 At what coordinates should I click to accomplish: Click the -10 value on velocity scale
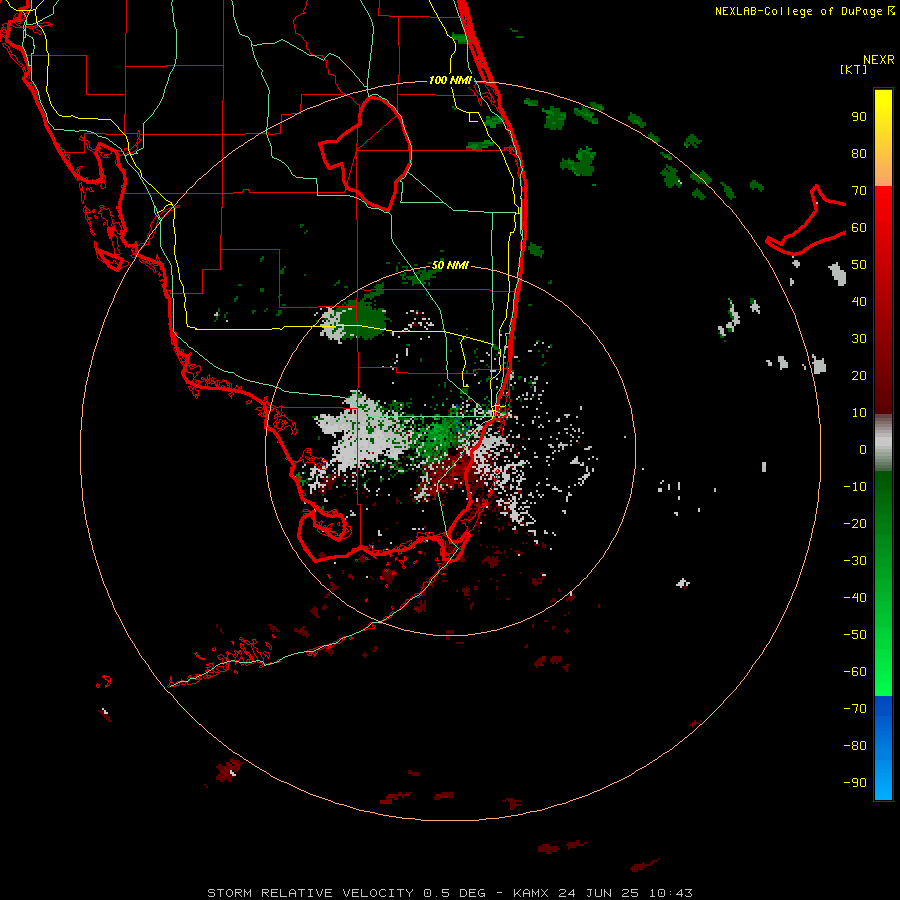point(855,487)
